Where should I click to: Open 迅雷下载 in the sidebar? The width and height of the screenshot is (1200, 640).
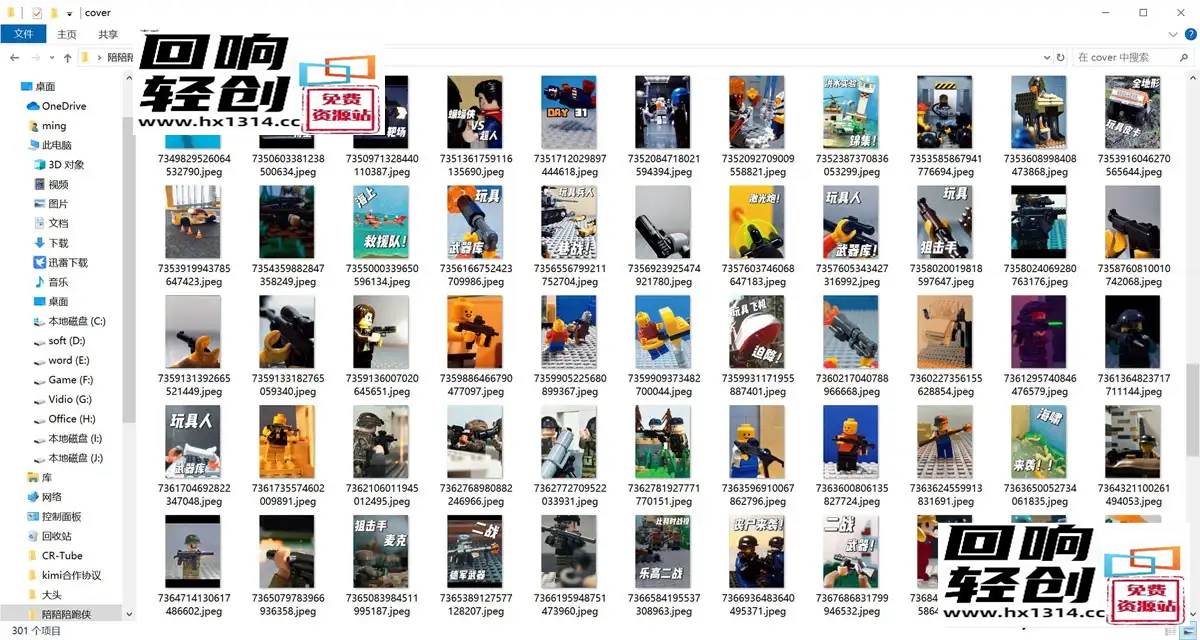point(68,262)
